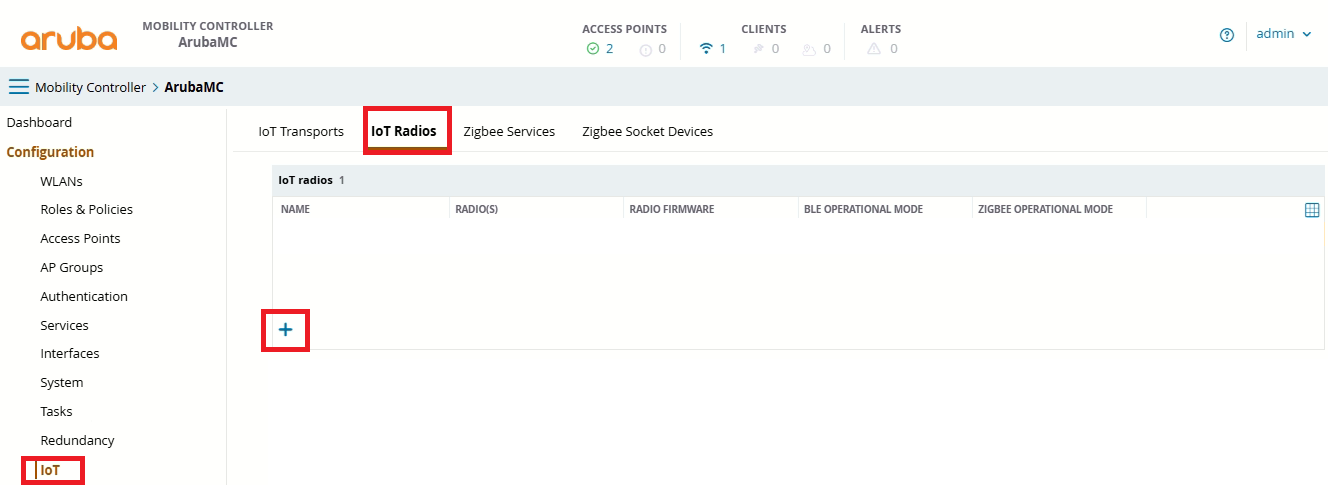Viewport: 1328px width, 485px height.
Task: Collapse the Configuration section
Action: [50, 152]
